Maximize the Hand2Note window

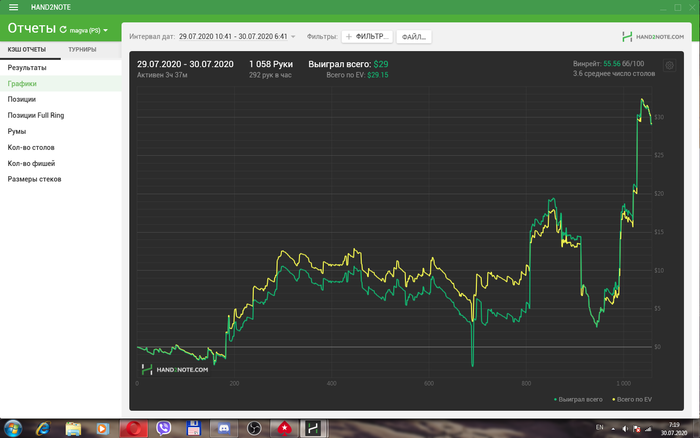tap(678, 8)
